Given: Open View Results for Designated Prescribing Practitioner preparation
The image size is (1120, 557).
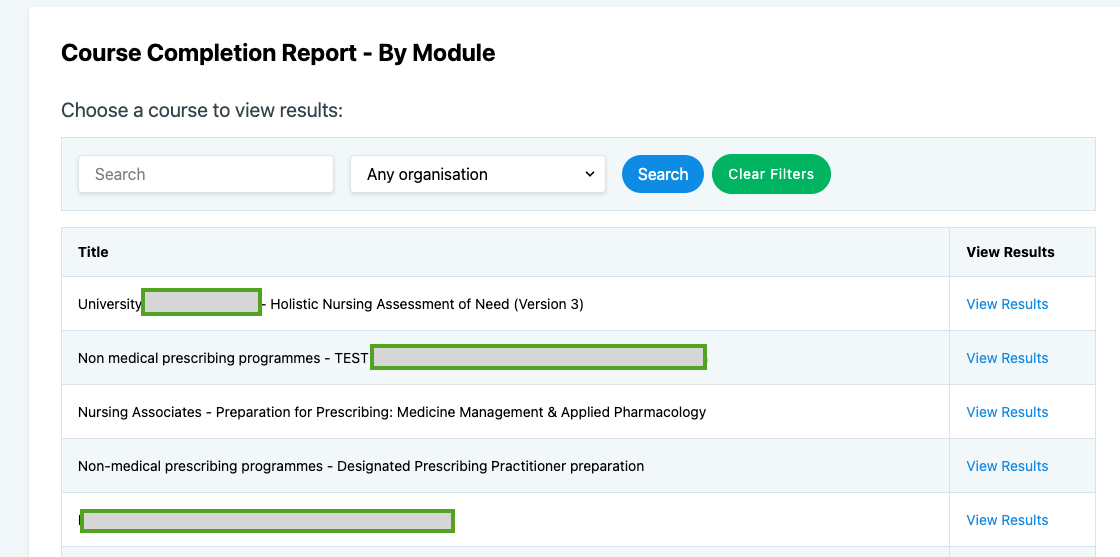Looking at the screenshot, I should click(x=1007, y=466).
